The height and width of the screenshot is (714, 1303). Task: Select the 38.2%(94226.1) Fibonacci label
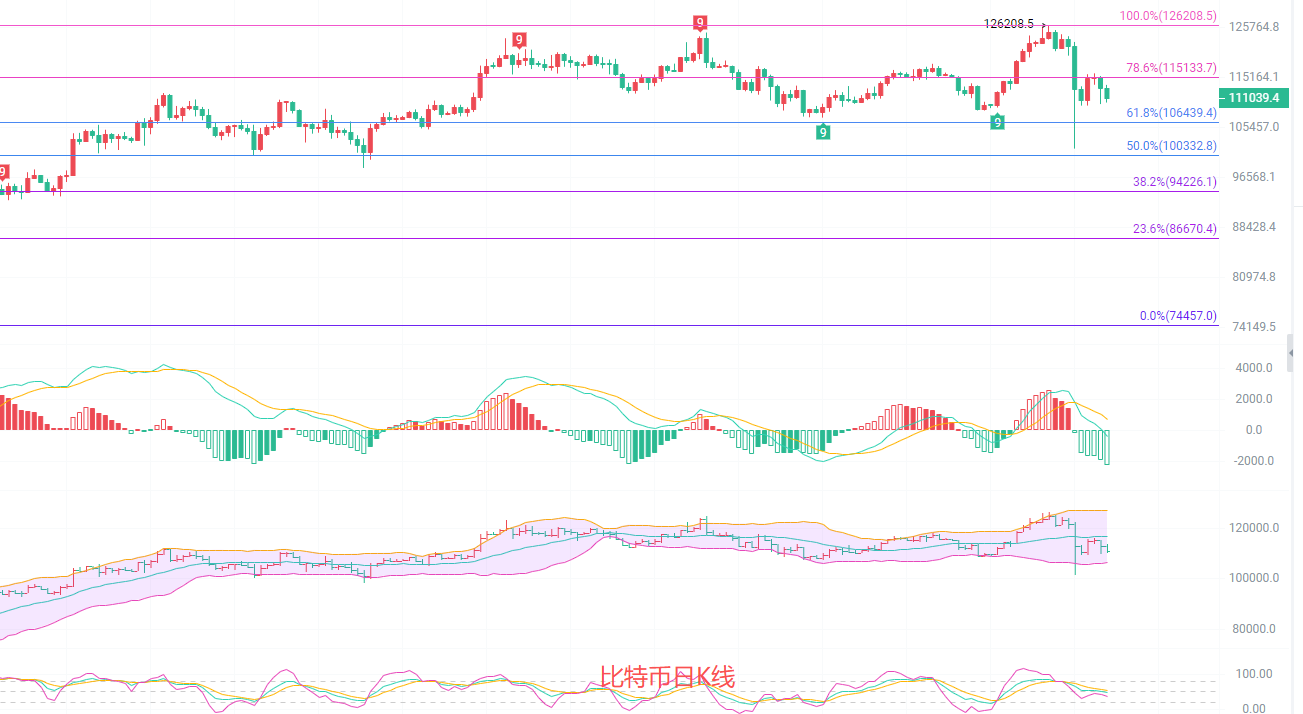1174,182
